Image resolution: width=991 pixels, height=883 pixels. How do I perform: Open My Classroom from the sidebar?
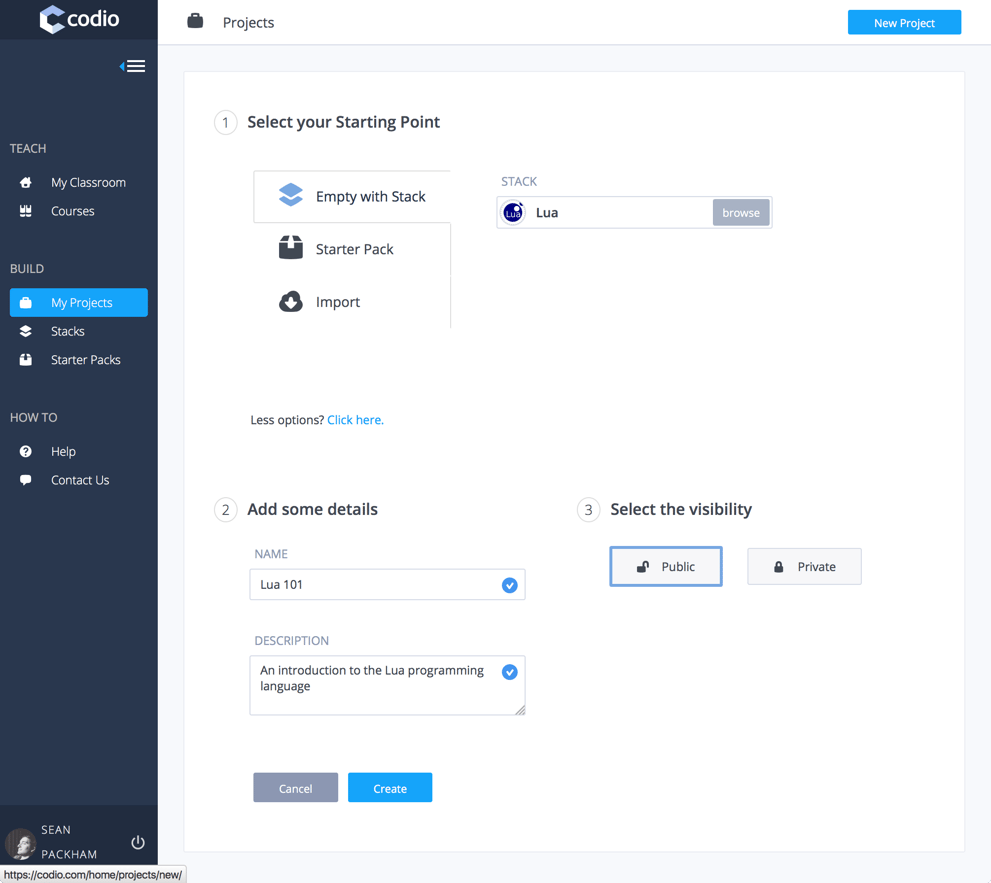[87, 182]
